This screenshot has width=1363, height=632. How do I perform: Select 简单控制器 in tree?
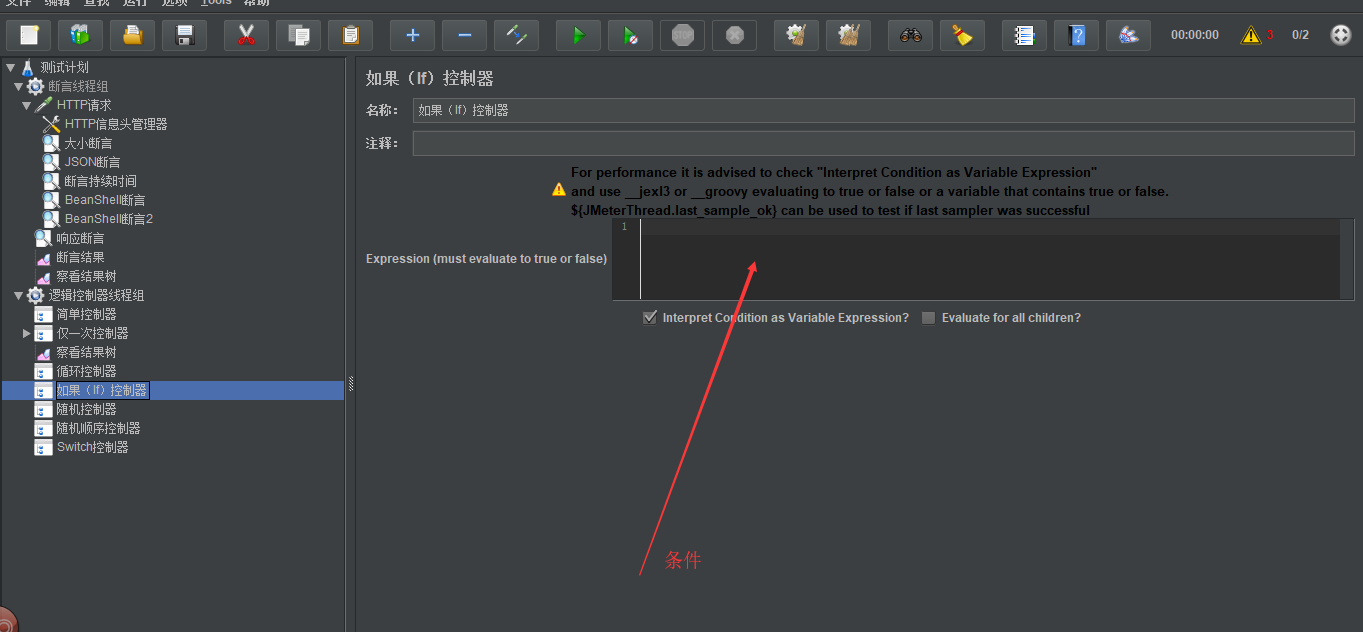point(86,314)
